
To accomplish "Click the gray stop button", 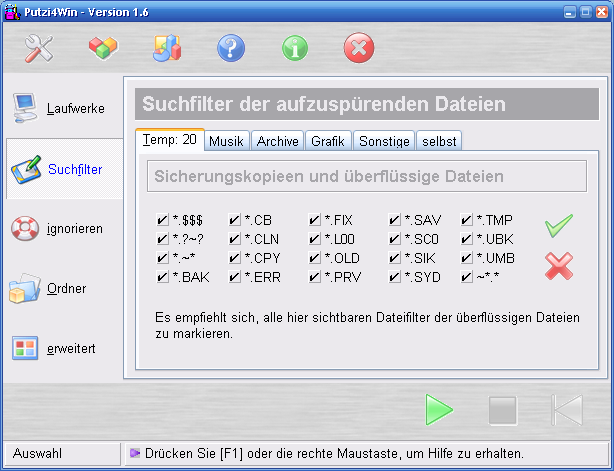I will [x=503, y=410].
